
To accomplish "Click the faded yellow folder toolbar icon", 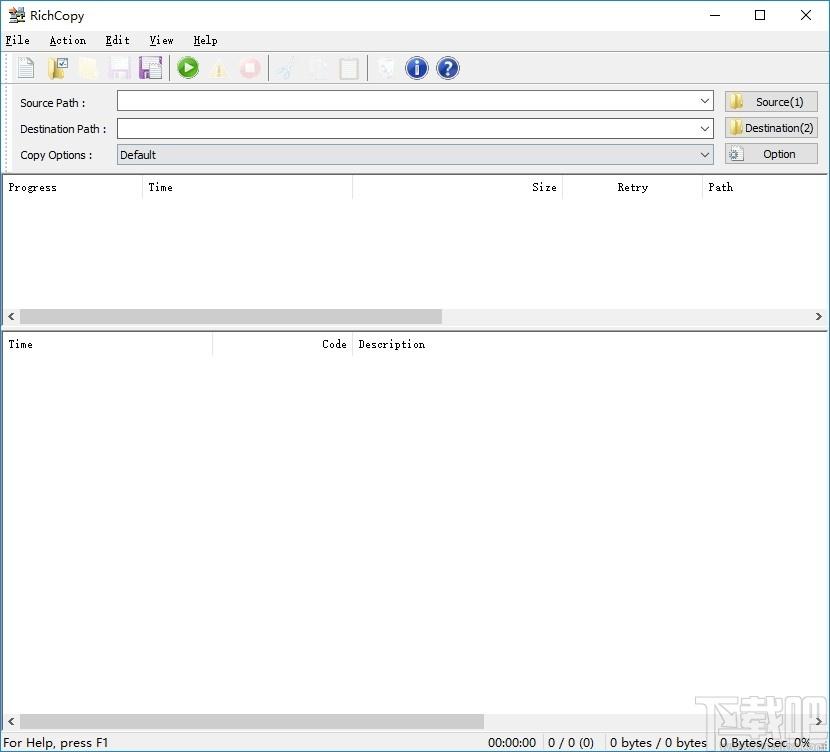I will click(x=88, y=68).
